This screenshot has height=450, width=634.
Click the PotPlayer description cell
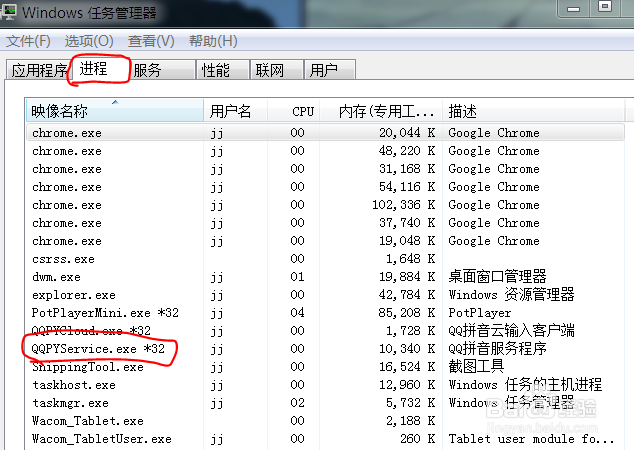(x=480, y=313)
